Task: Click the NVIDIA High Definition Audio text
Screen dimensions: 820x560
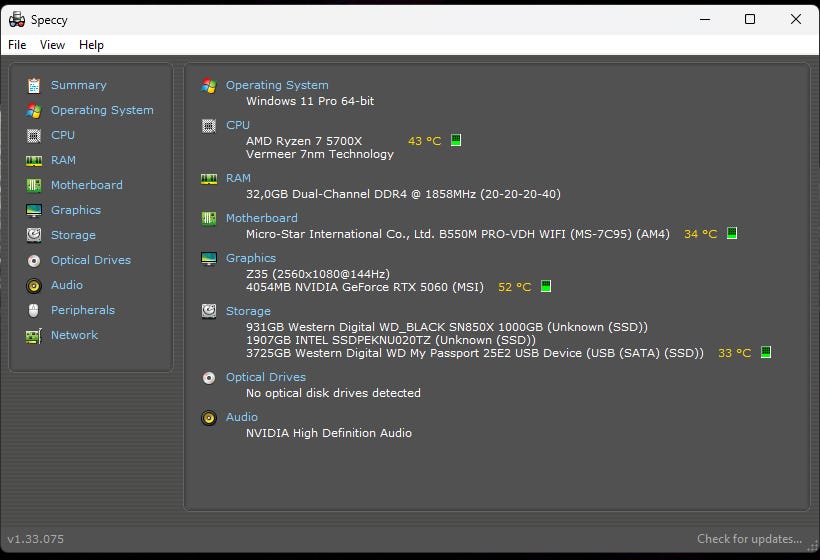Action: click(x=329, y=433)
